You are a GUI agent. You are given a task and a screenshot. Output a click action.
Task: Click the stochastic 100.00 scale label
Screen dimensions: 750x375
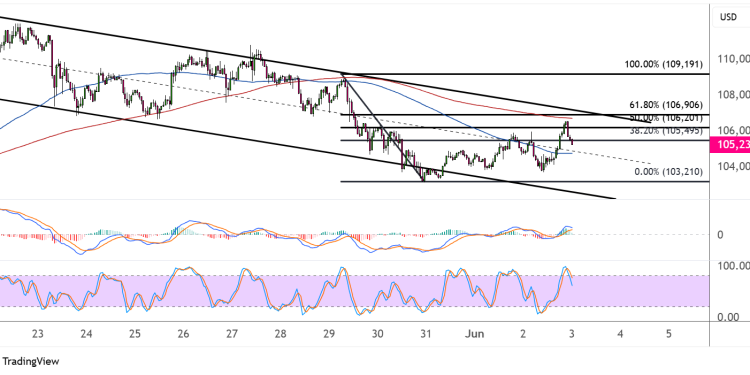733,265
